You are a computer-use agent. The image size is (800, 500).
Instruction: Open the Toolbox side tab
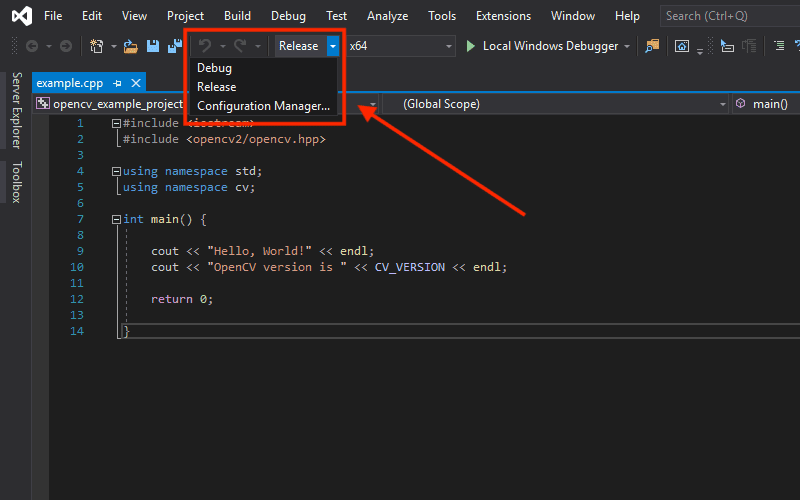point(17,182)
